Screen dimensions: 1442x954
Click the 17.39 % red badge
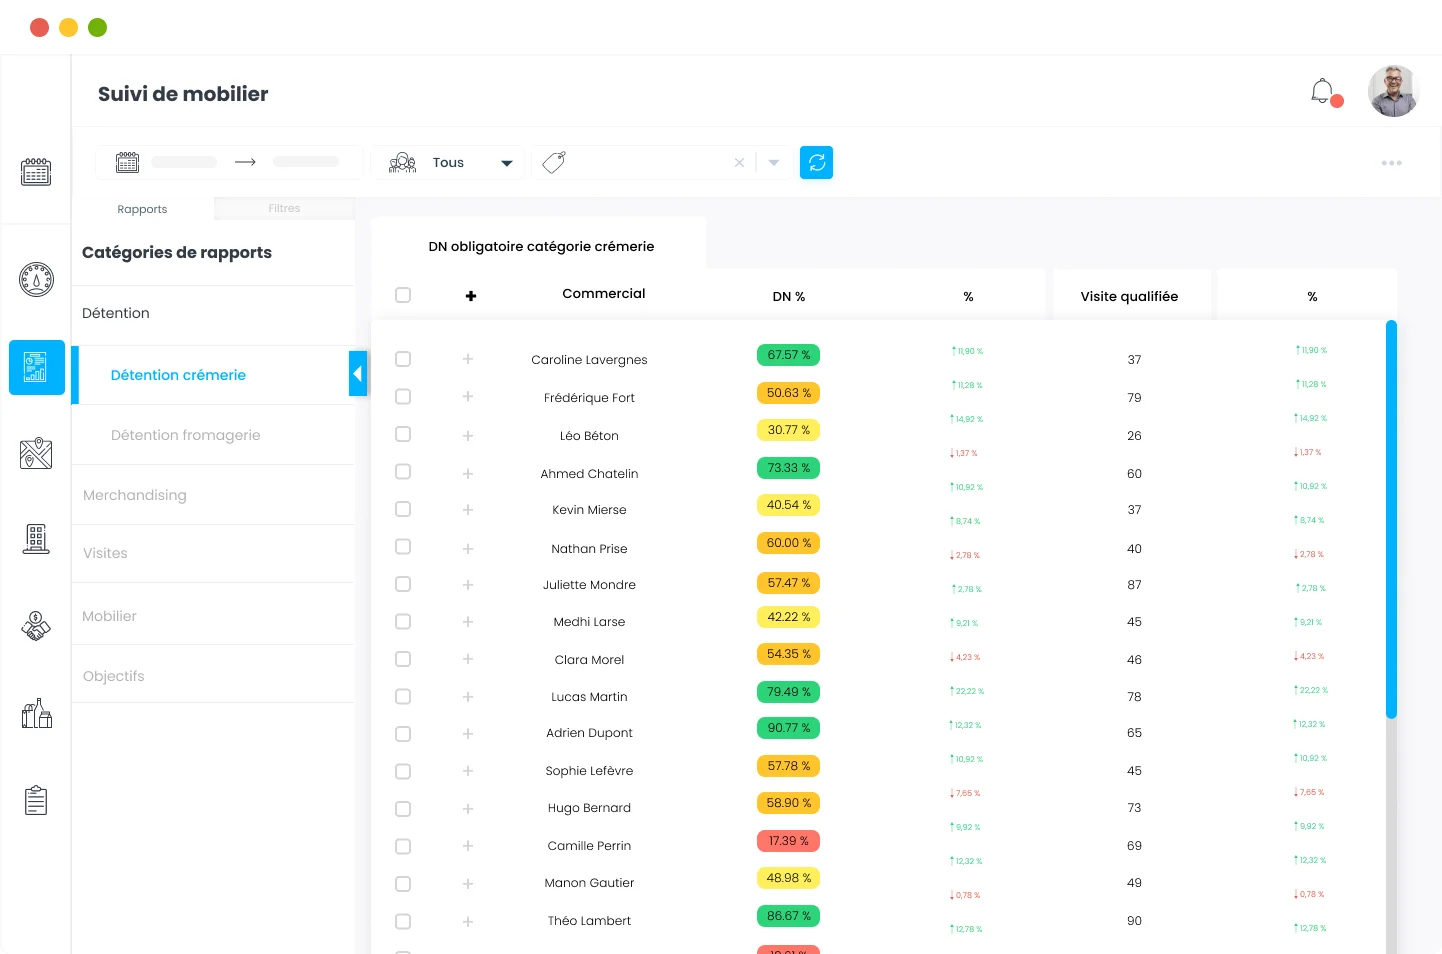789,841
